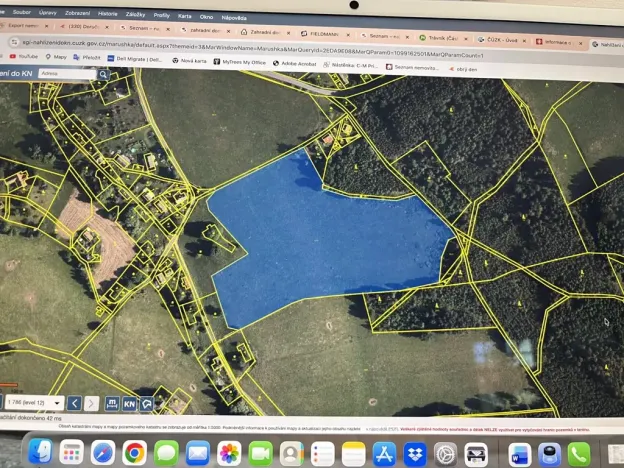Image resolution: width=624 pixels, height=468 pixels.
Task: Open Safari from the Dock
Action: 103,453
